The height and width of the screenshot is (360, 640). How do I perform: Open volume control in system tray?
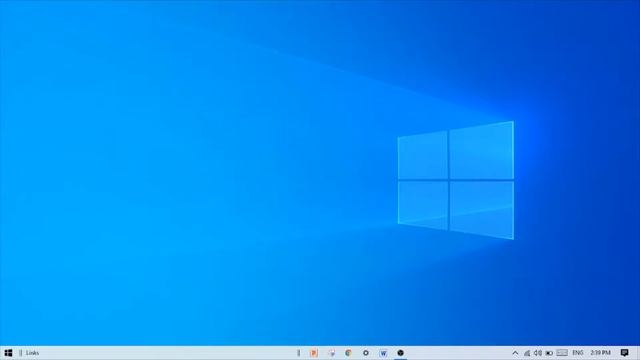pos(538,353)
